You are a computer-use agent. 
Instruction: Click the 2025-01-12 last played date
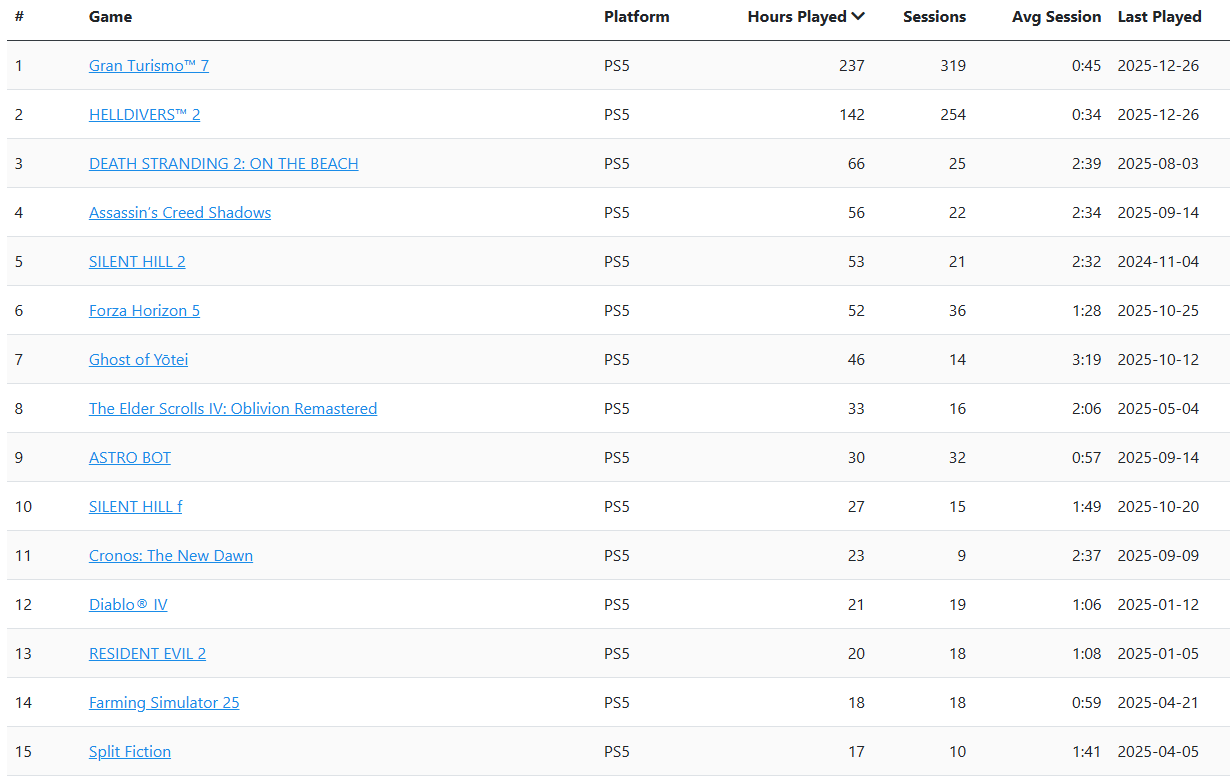(1158, 605)
